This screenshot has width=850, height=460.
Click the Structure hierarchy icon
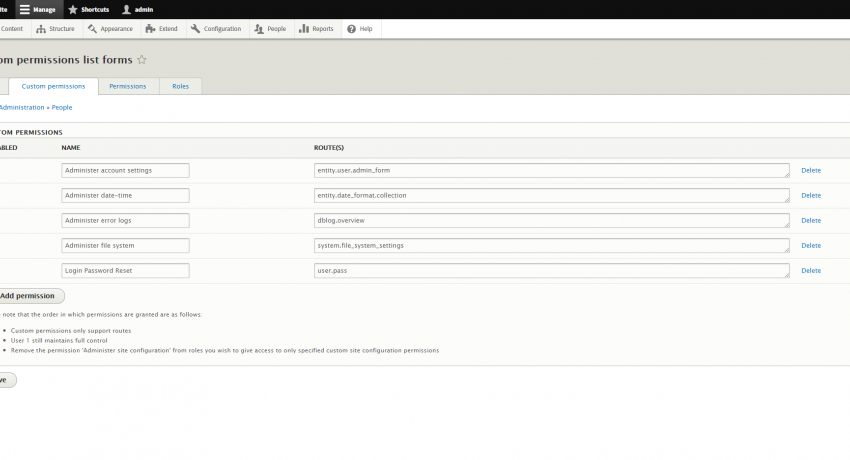[x=41, y=29]
